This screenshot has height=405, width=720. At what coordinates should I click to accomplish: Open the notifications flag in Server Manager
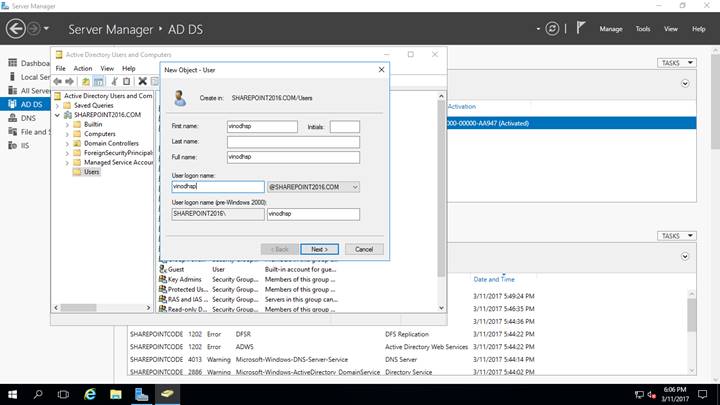581,28
